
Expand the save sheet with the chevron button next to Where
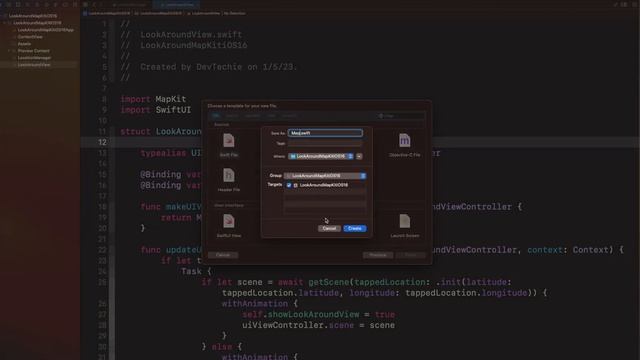coord(359,156)
